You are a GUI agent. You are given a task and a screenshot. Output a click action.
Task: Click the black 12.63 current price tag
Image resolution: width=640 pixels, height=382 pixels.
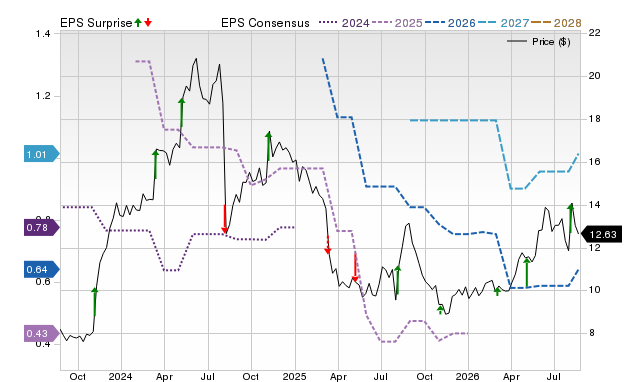[x=601, y=234]
